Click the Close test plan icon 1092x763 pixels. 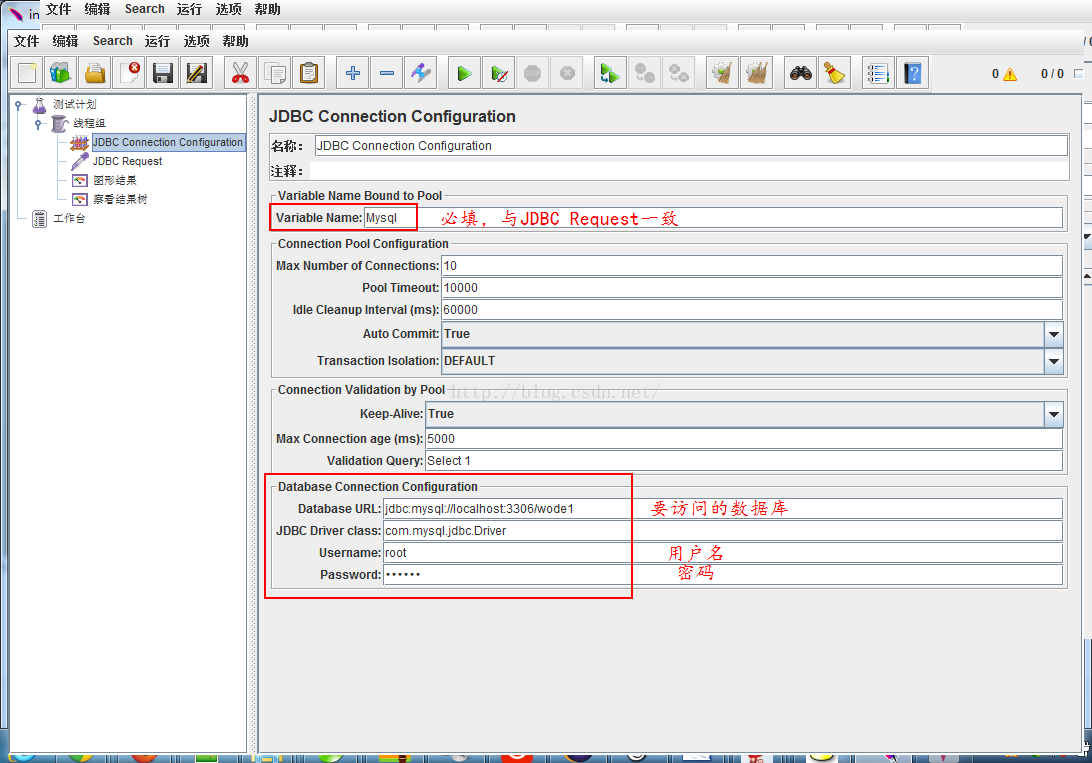click(129, 72)
